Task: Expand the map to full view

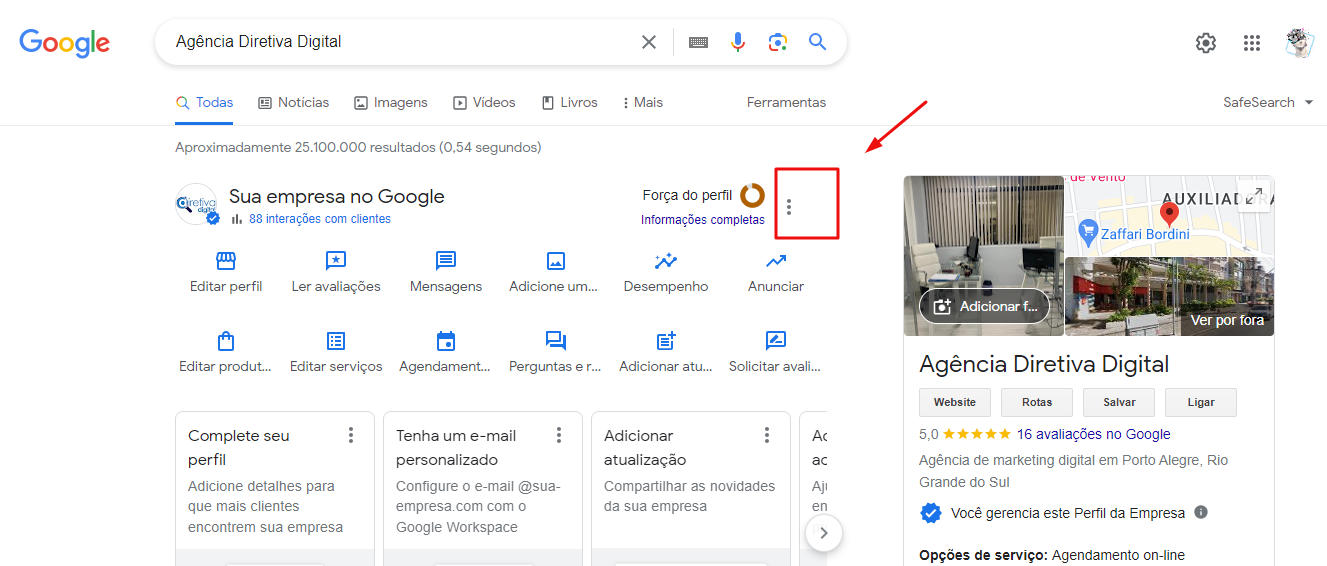Action: coord(1254,195)
